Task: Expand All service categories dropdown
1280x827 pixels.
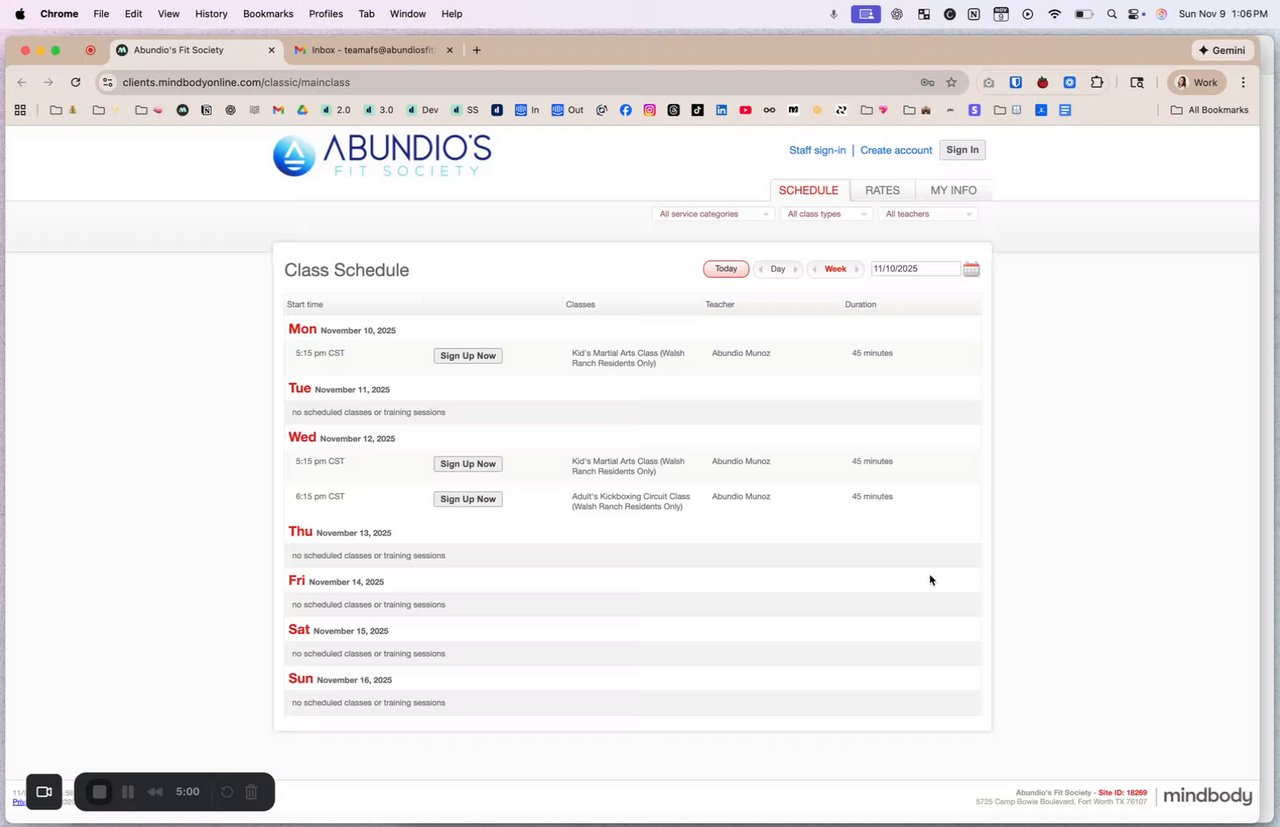Action: pyautogui.click(x=713, y=214)
